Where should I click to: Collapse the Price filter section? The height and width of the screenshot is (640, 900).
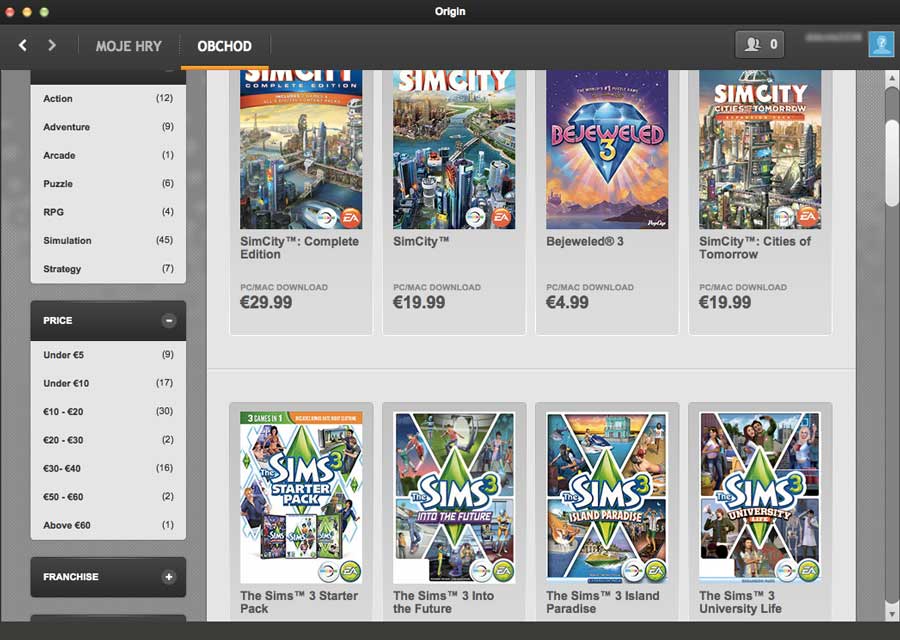point(168,321)
